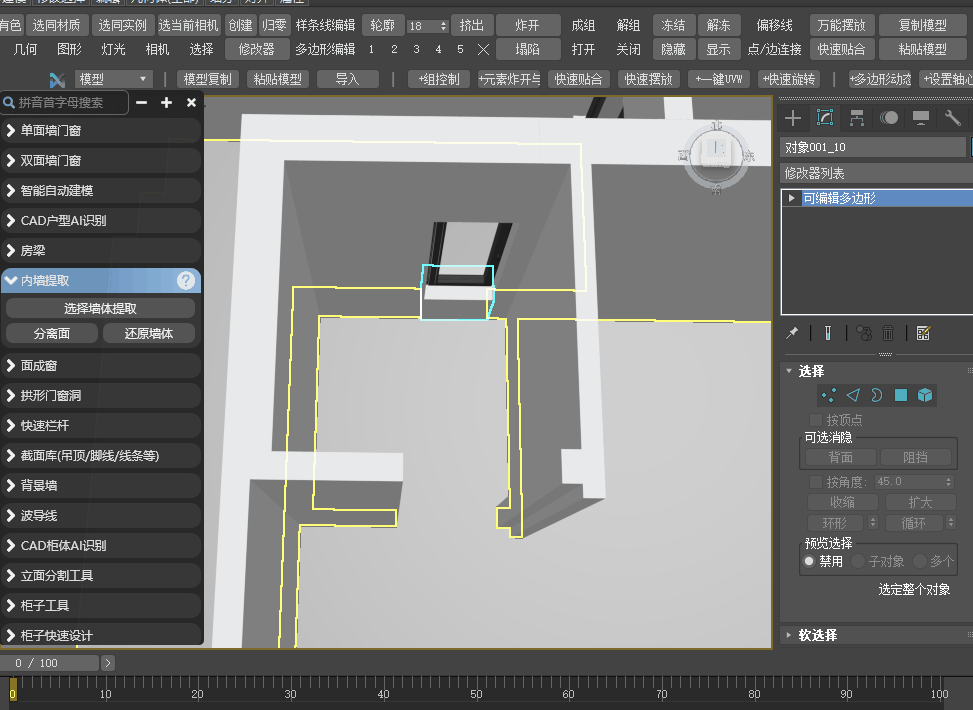The image size is (973, 710).
Task: Select Vertex sub-object level icon
Action: (828, 395)
